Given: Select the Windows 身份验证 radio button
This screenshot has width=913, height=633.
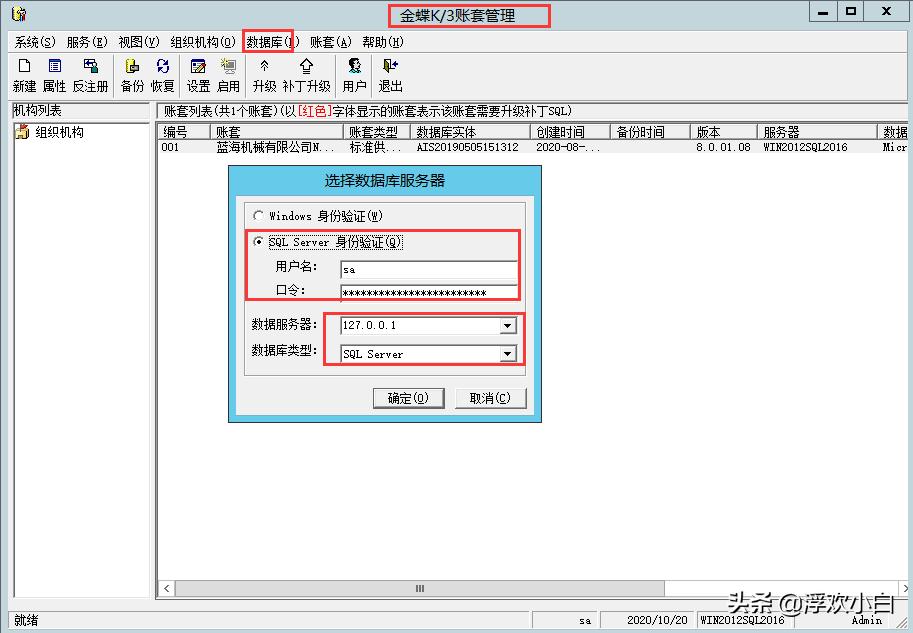Looking at the screenshot, I should pyautogui.click(x=259, y=218).
